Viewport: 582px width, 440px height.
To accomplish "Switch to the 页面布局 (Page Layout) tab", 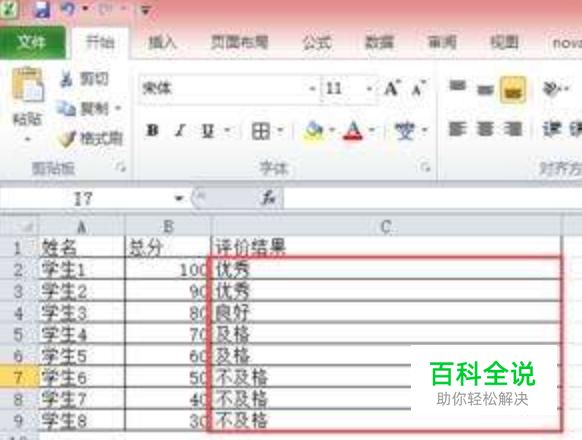I will 239,43.
